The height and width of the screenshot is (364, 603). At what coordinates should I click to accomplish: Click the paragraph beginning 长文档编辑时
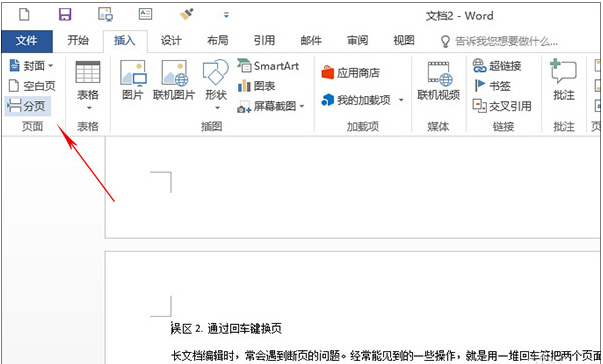point(386,356)
